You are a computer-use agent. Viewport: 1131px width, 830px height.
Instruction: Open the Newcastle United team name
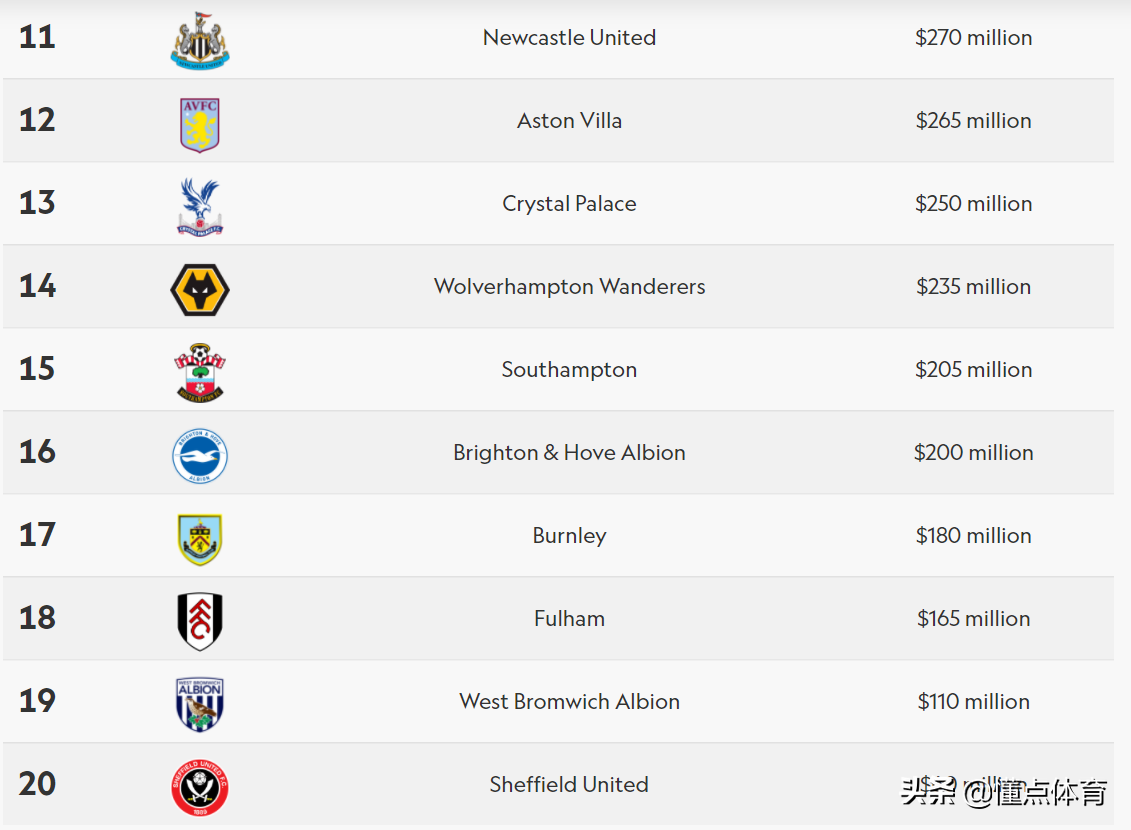click(x=569, y=37)
